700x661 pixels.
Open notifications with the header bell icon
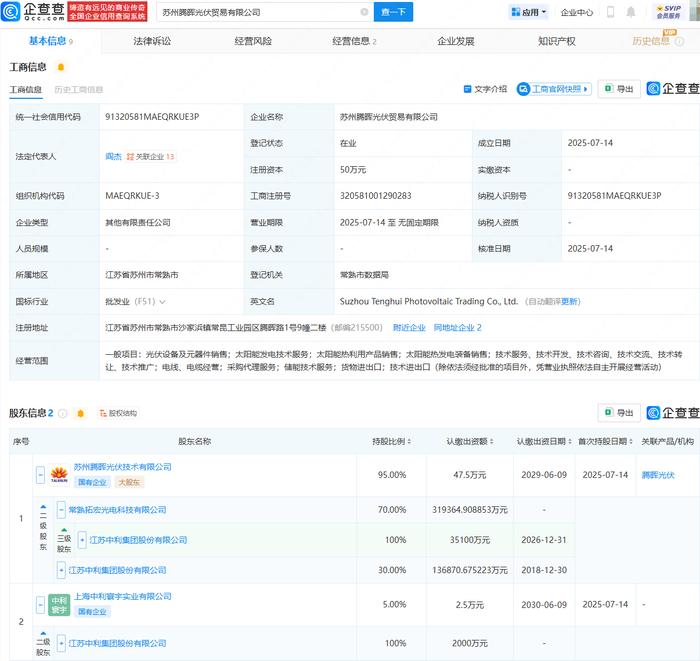[x=630, y=12]
